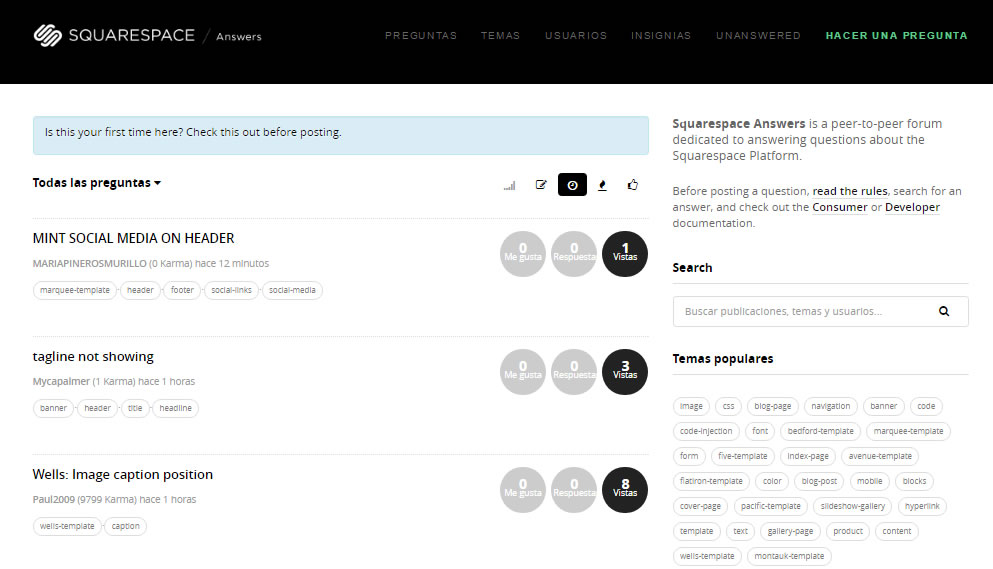Click Vistas counter of Mint Social Media
Screen dimensions: 993x569
pyautogui.click(x=625, y=254)
